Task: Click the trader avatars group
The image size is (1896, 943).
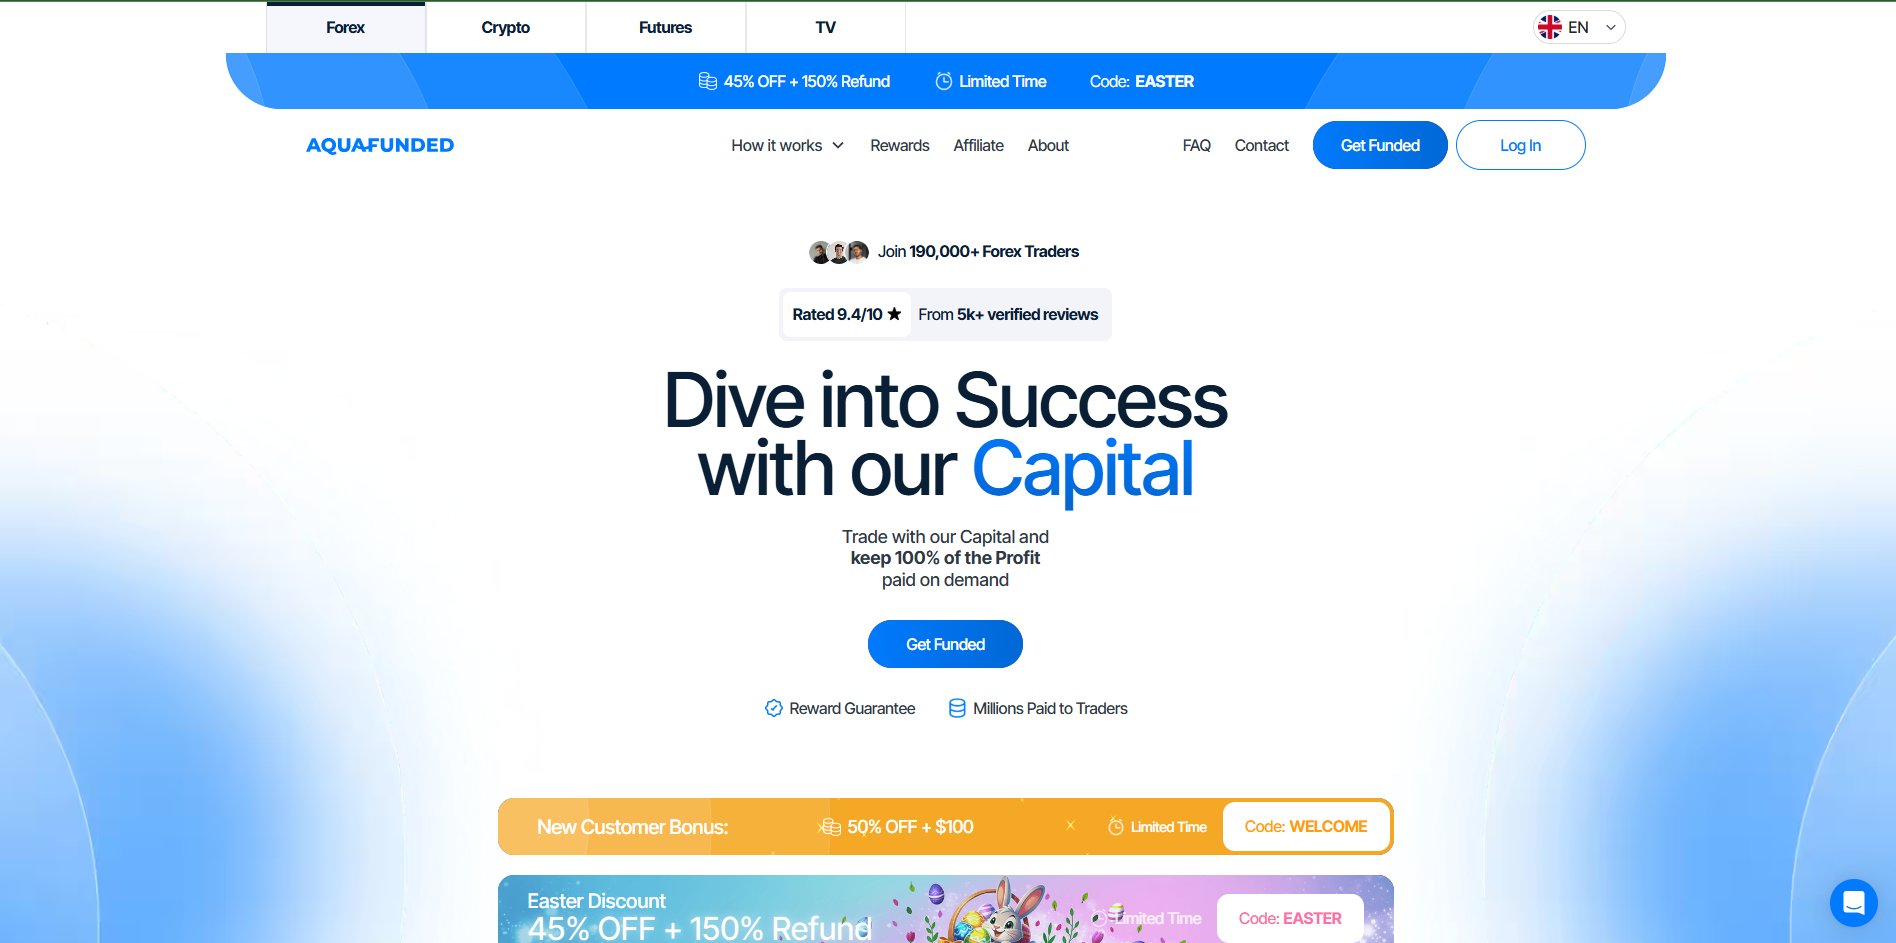Action: click(x=839, y=252)
